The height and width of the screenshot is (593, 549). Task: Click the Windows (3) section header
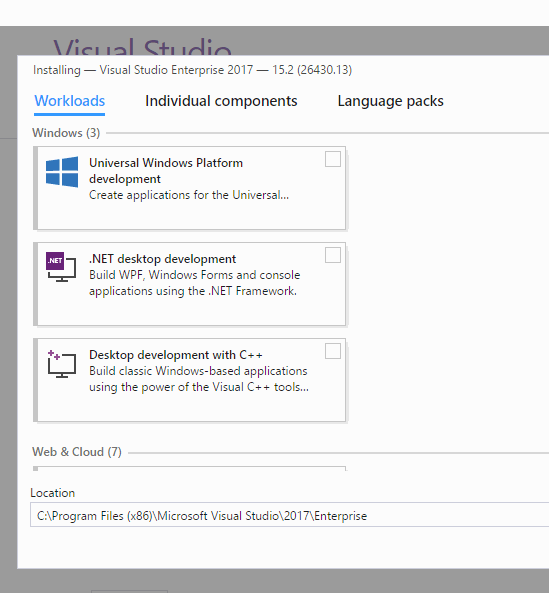click(66, 133)
